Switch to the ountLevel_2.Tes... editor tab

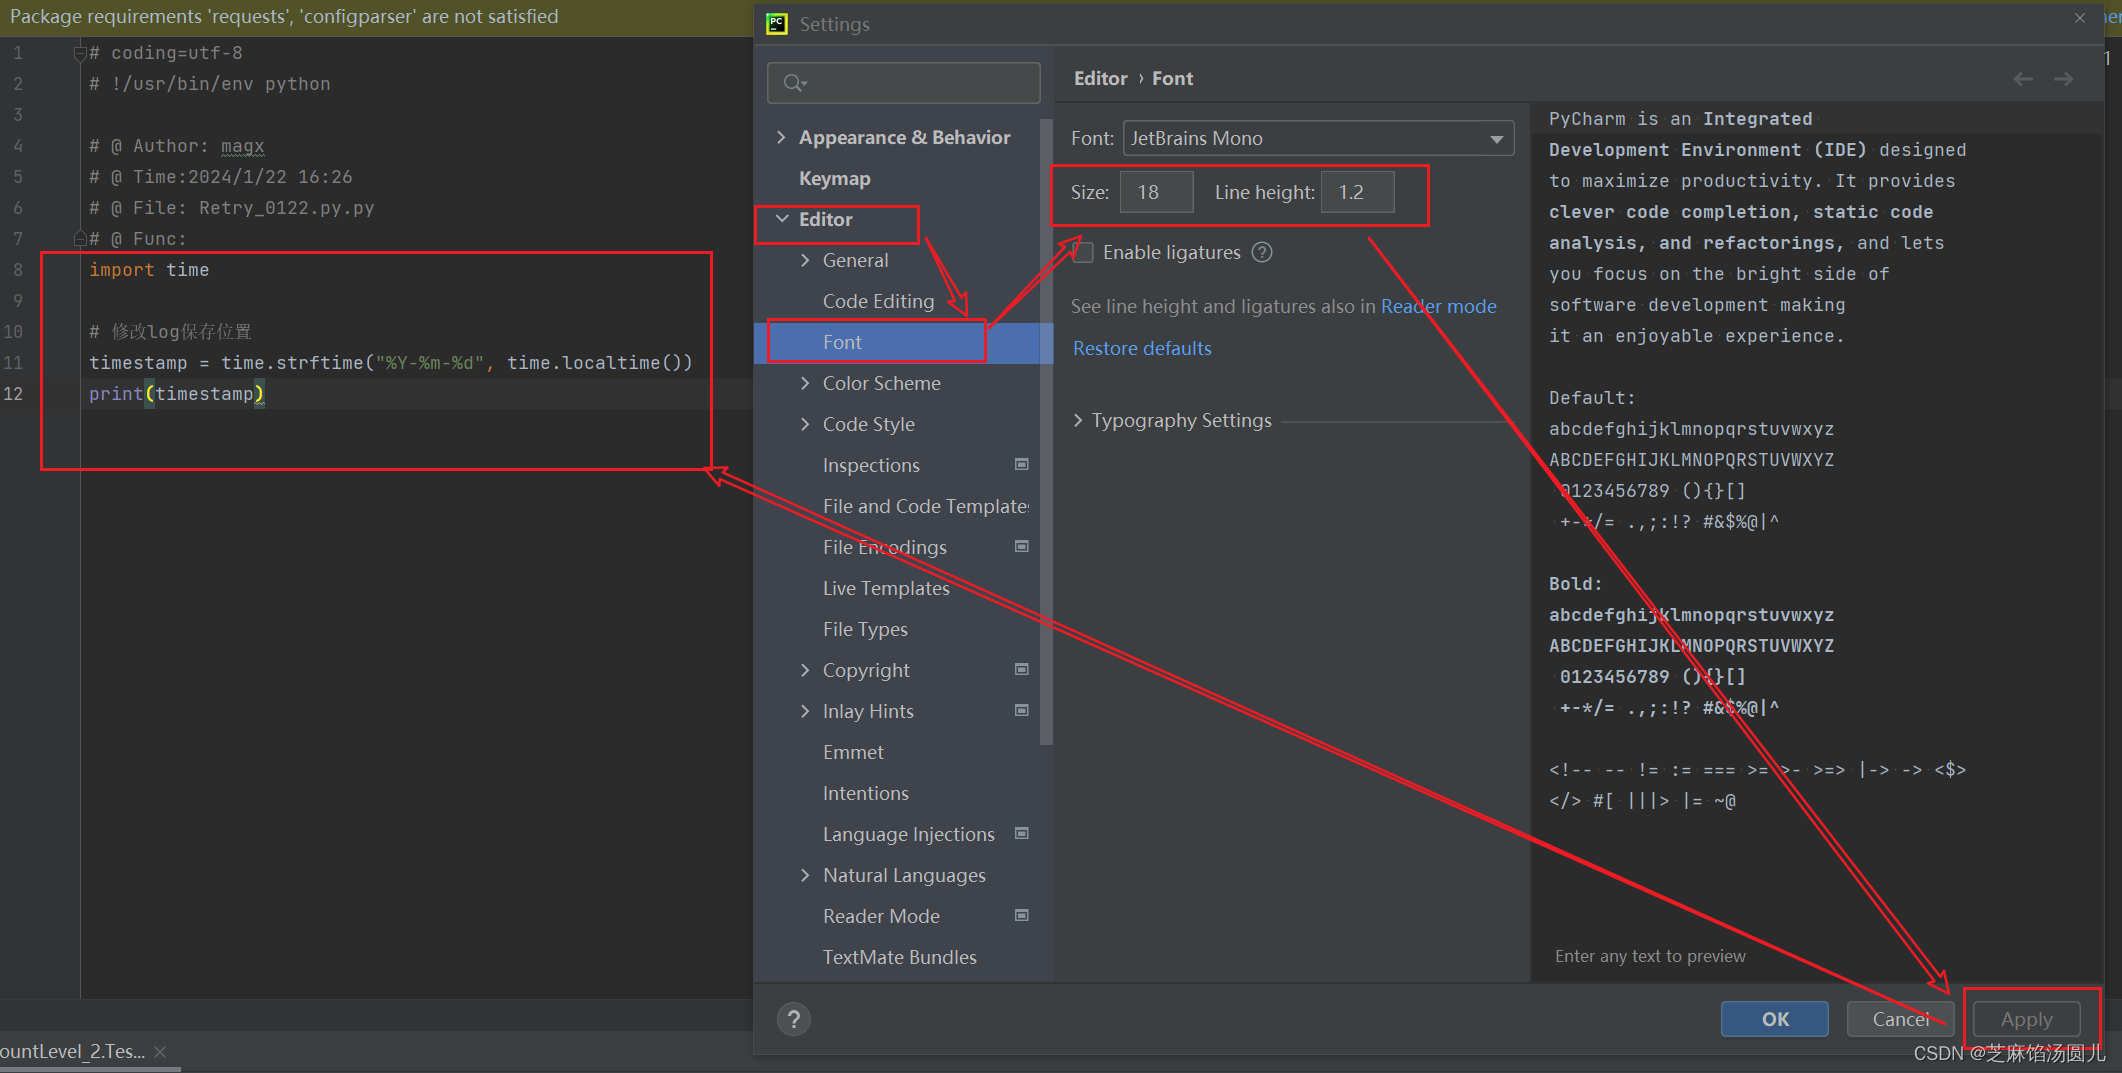pos(73,1051)
